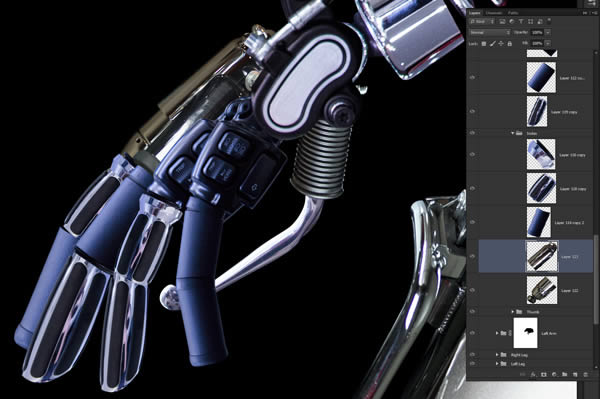
Task: Select the Layer 122 thumbnail
Action: [542, 290]
